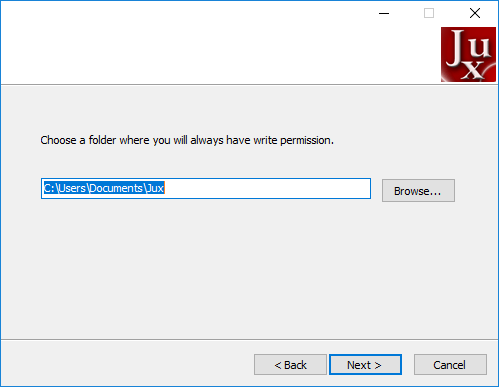Click the word 'Jux' in the path
This screenshot has height=387, width=499.
pos(156,188)
